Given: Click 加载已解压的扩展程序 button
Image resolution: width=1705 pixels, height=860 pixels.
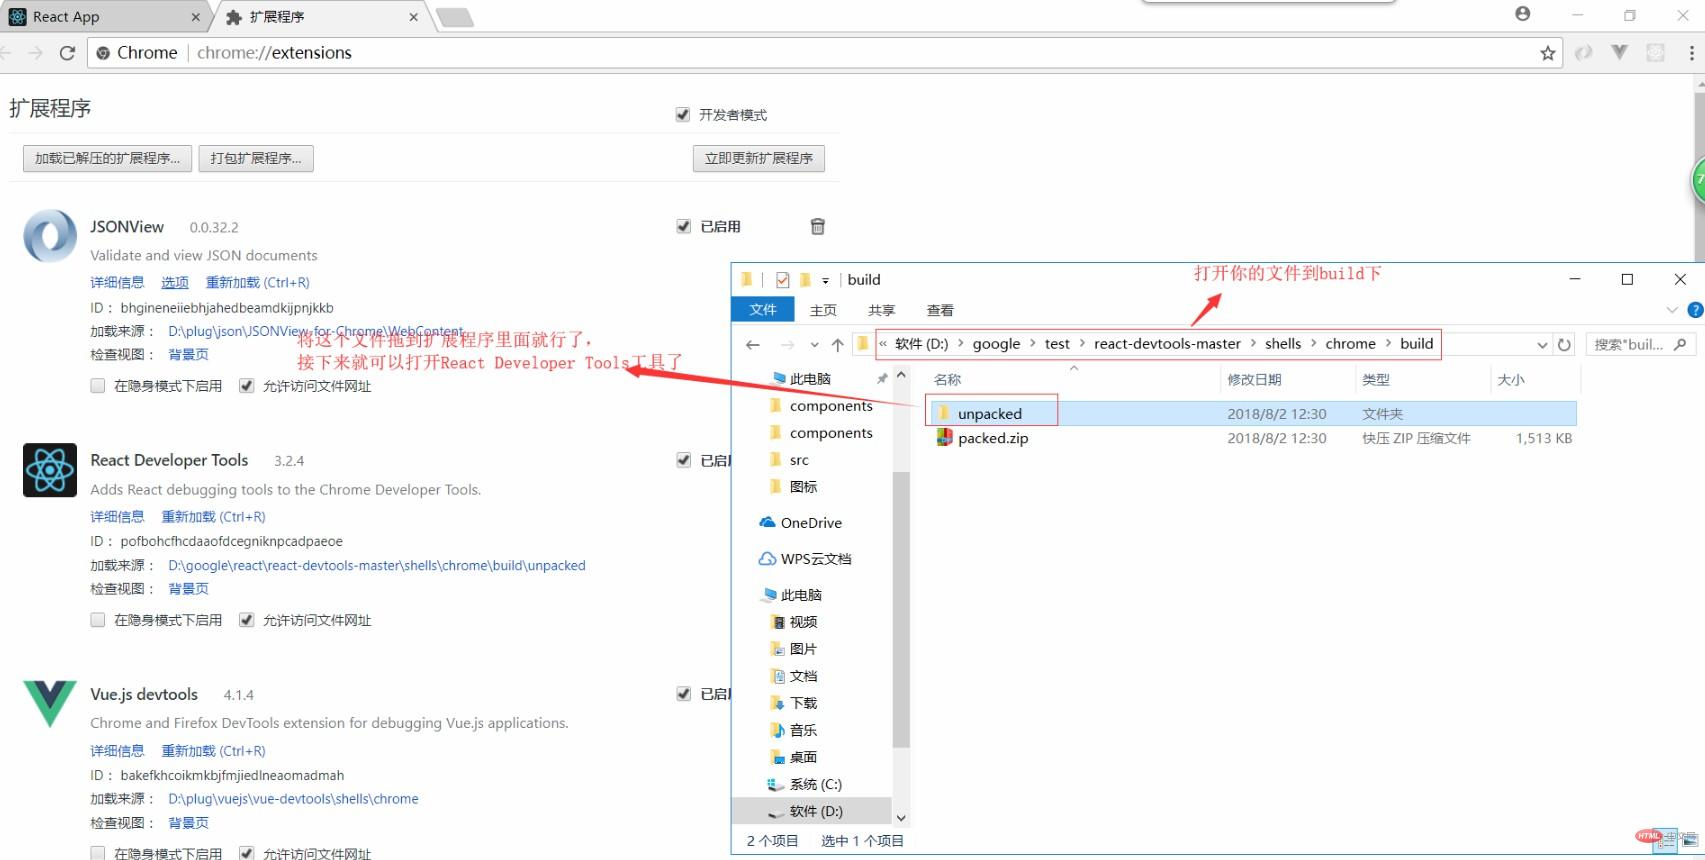Looking at the screenshot, I should [x=107, y=158].
